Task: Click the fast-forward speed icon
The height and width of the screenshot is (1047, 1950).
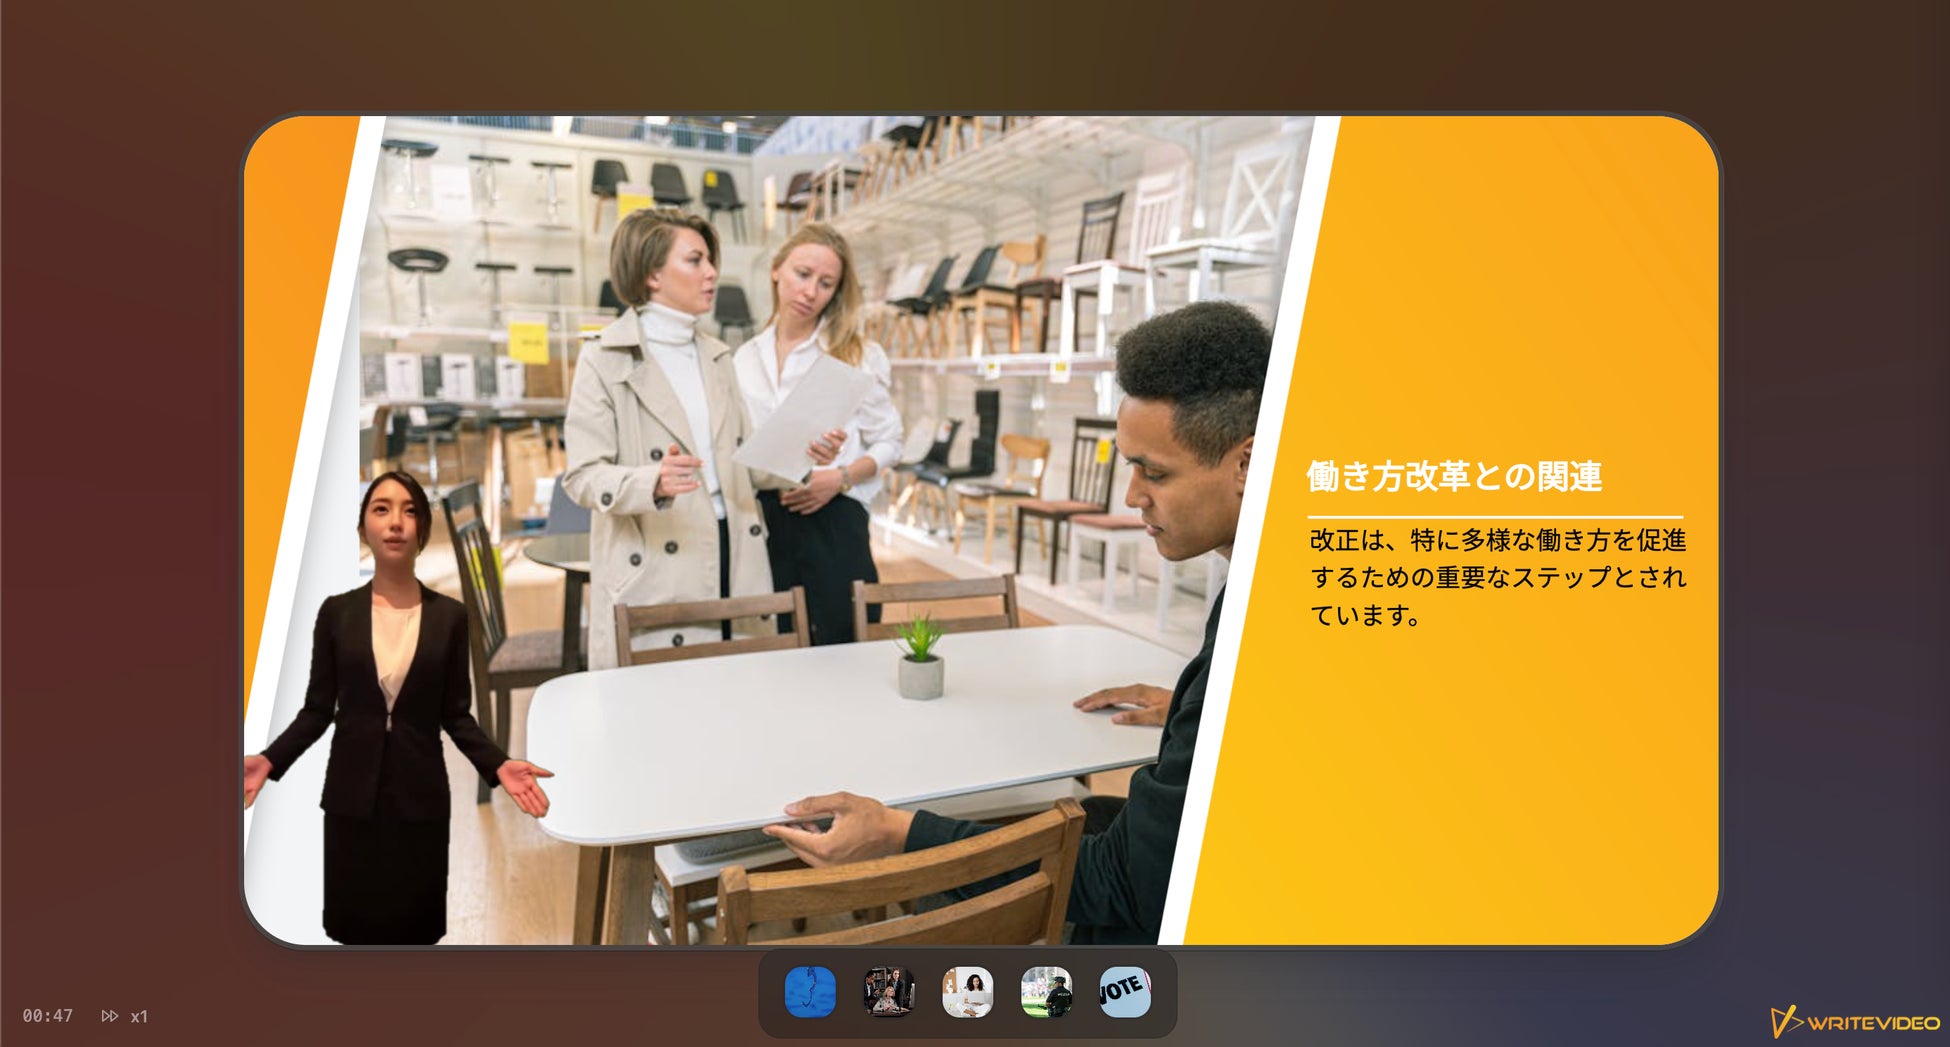Action: coord(110,1016)
